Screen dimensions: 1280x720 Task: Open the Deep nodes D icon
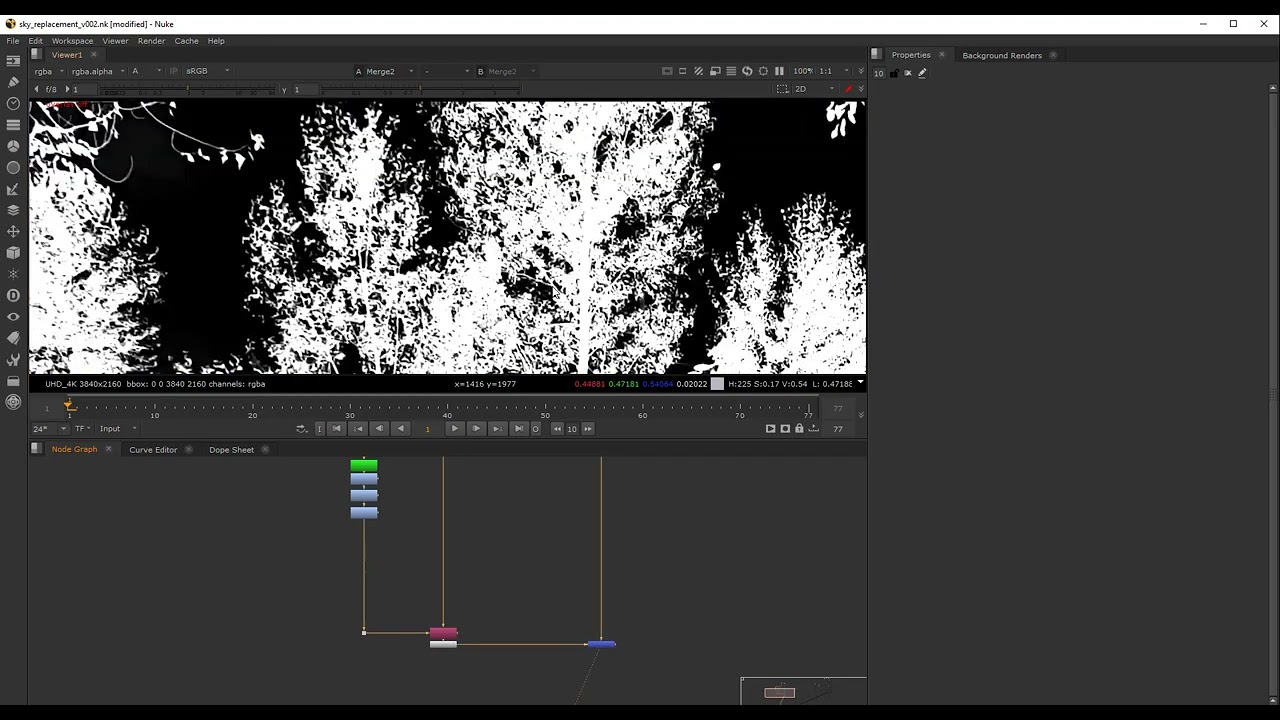[x=13, y=295]
